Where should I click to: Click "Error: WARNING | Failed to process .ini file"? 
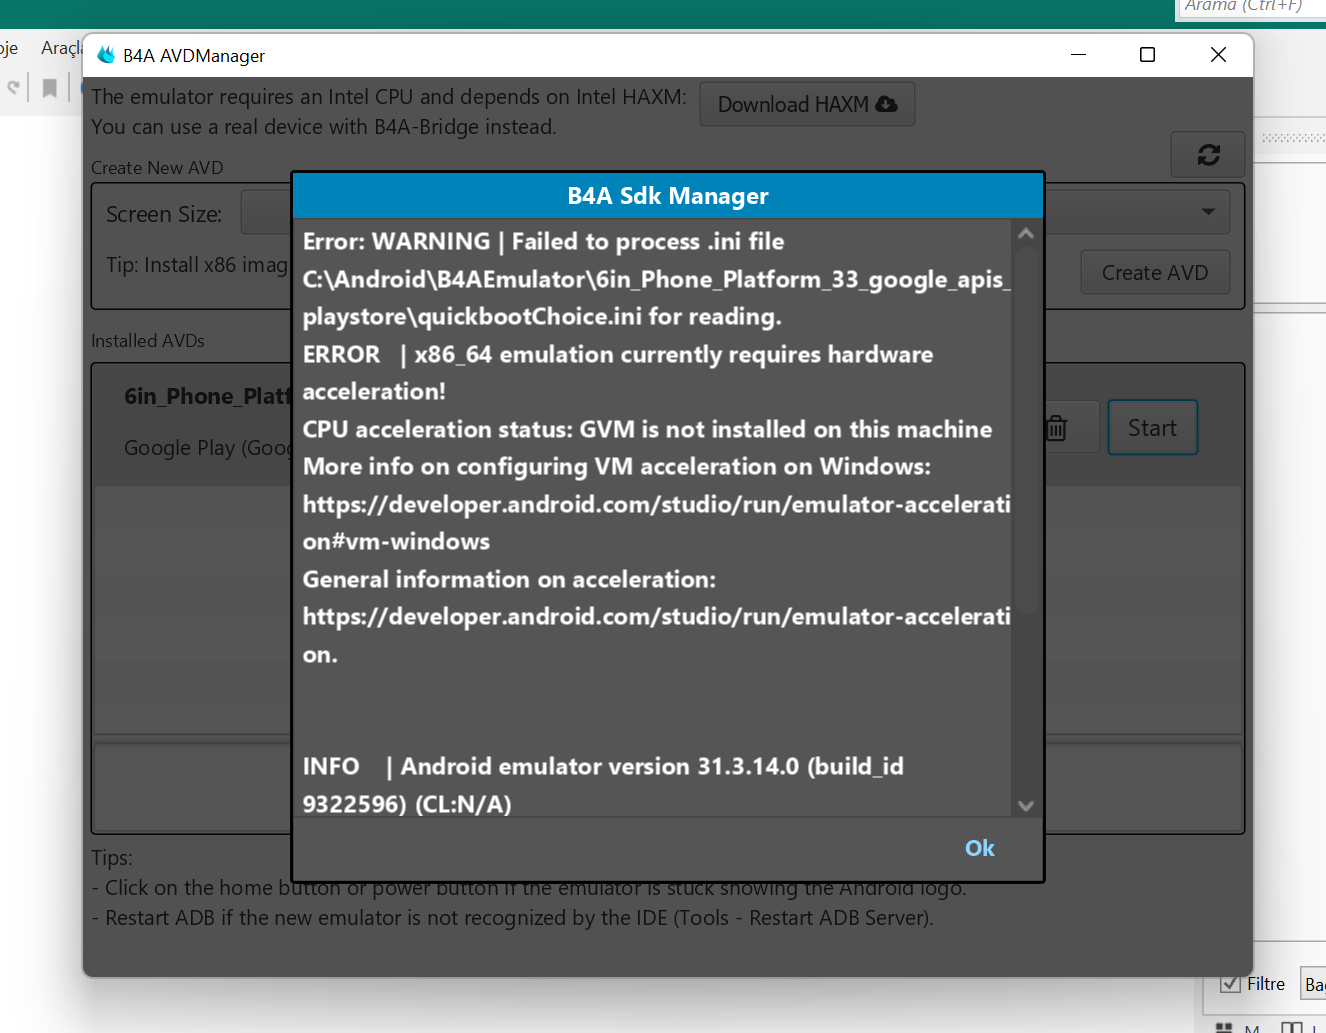coord(543,242)
